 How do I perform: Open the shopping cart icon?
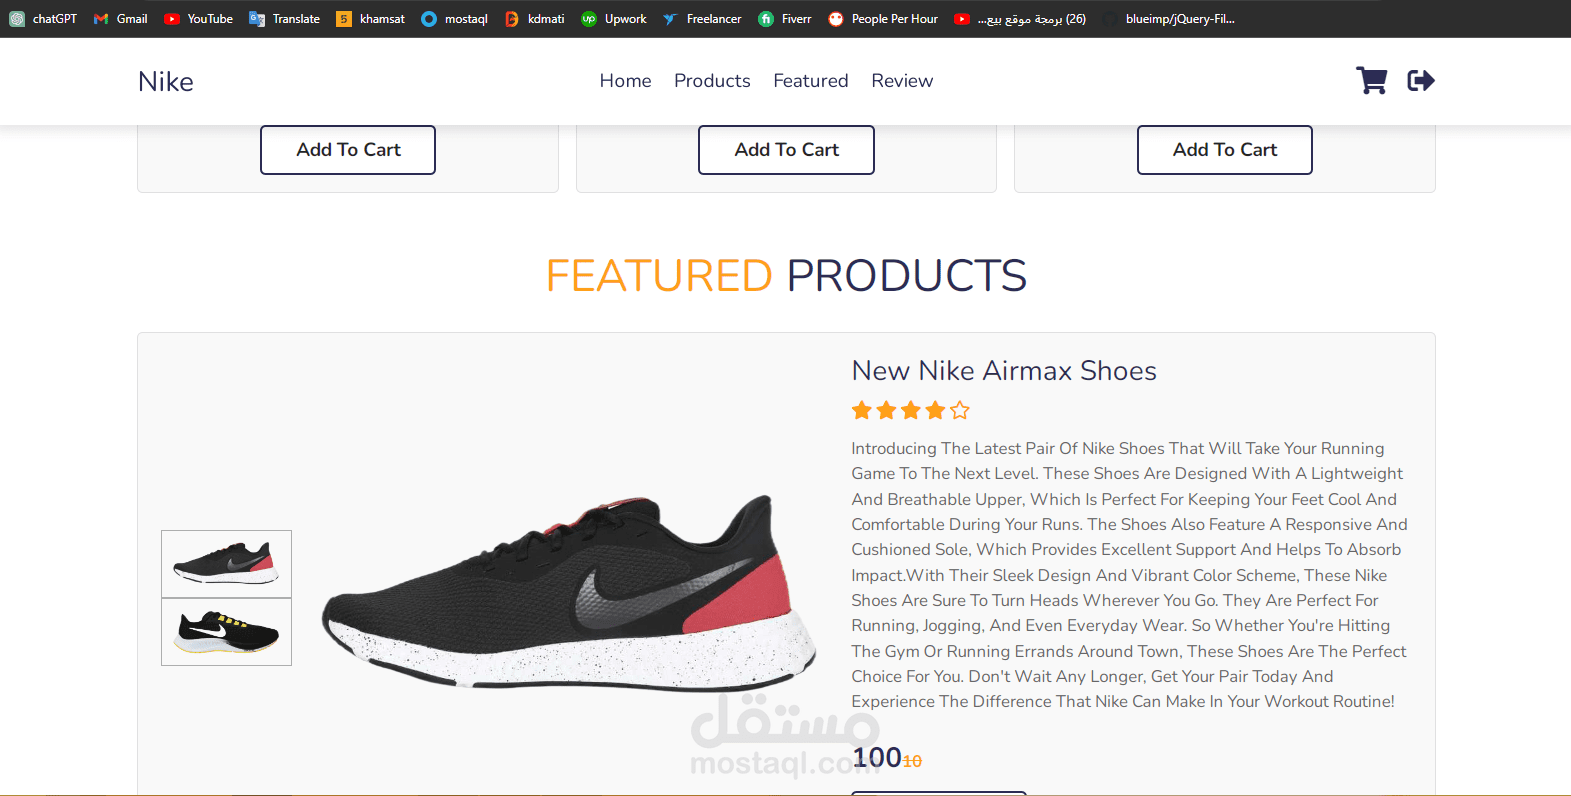[x=1371, y=80]
